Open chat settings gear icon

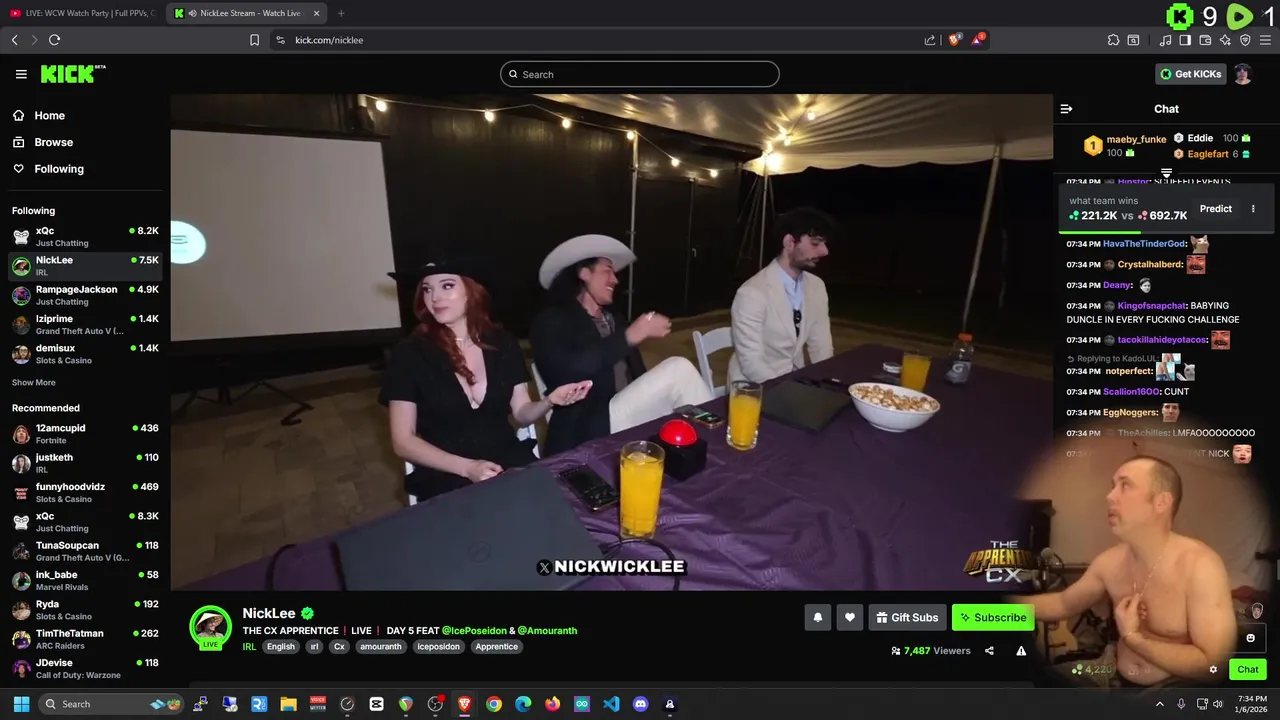(x=1213, y=670)
